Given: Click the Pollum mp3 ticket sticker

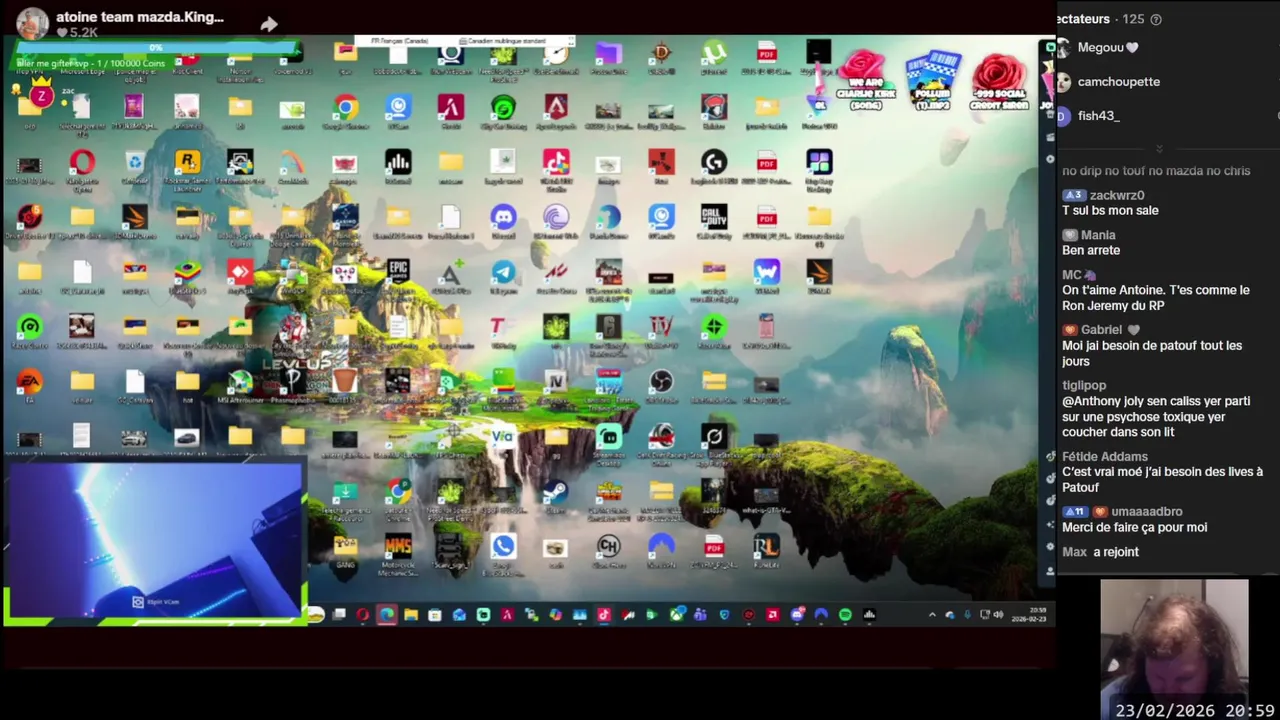Looking at the screenshot, I should [x=932, y=80].
